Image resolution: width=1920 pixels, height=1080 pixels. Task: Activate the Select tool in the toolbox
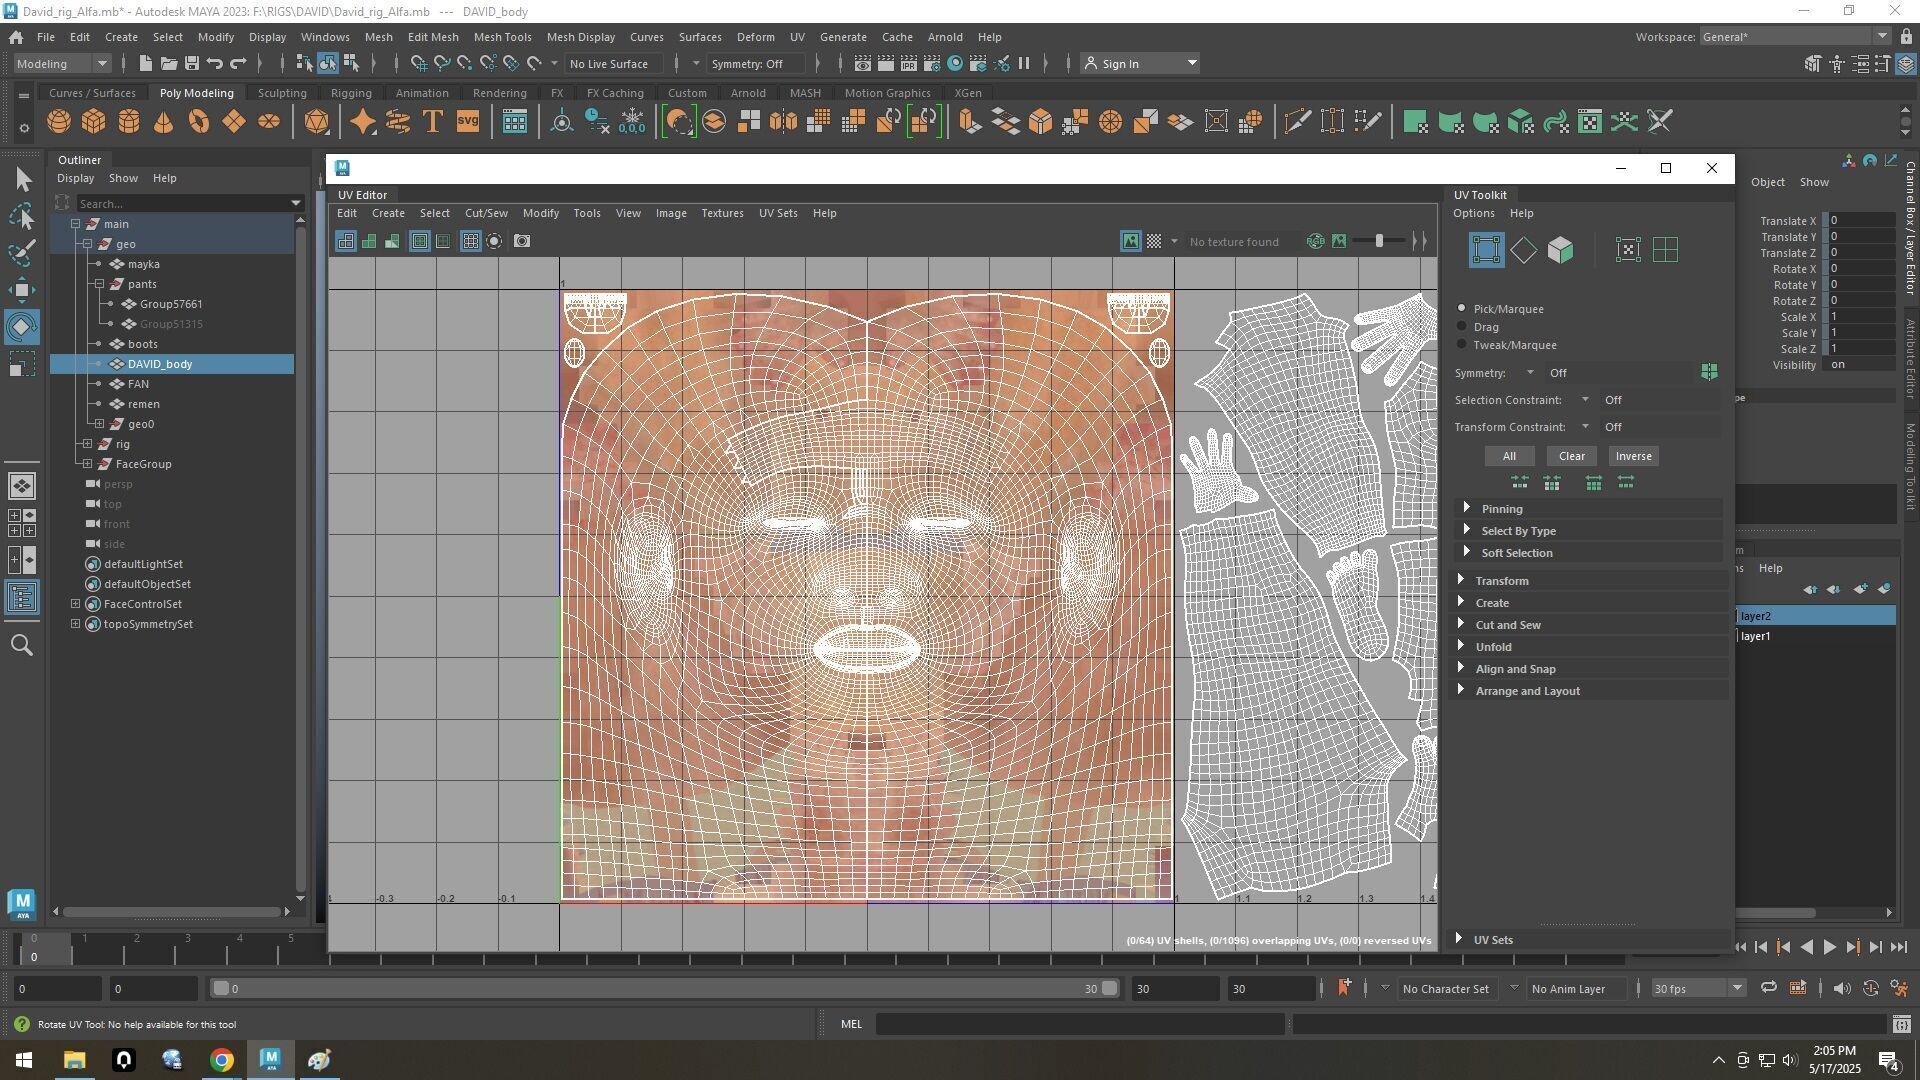coord(22,180)
